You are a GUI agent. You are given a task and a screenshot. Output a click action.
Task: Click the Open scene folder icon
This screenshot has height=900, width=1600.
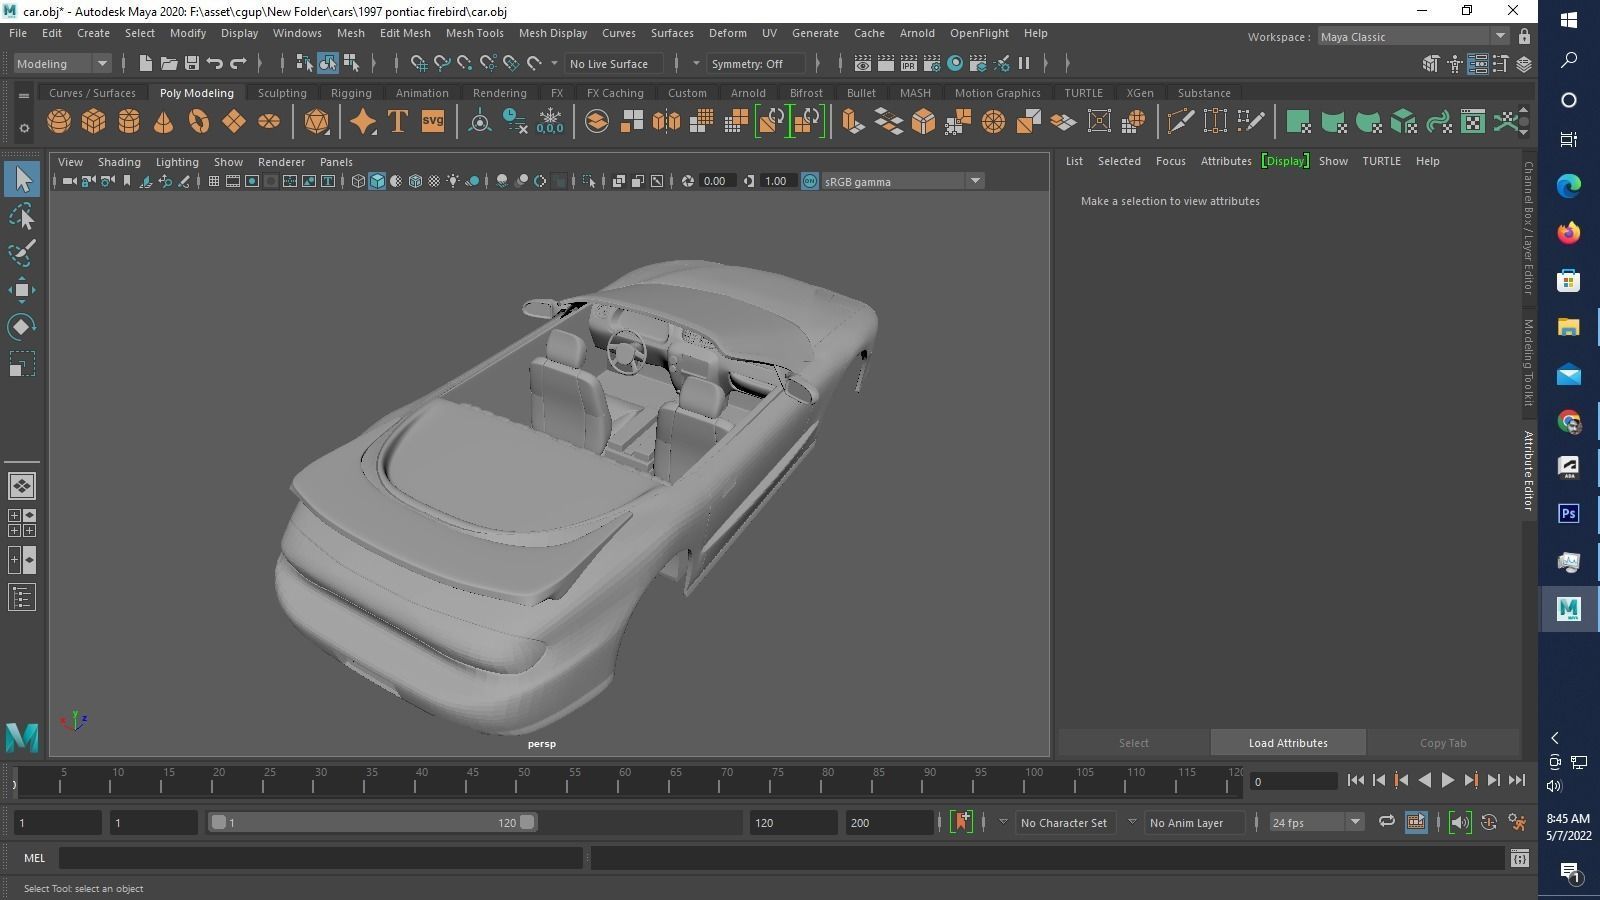point(168,64)
